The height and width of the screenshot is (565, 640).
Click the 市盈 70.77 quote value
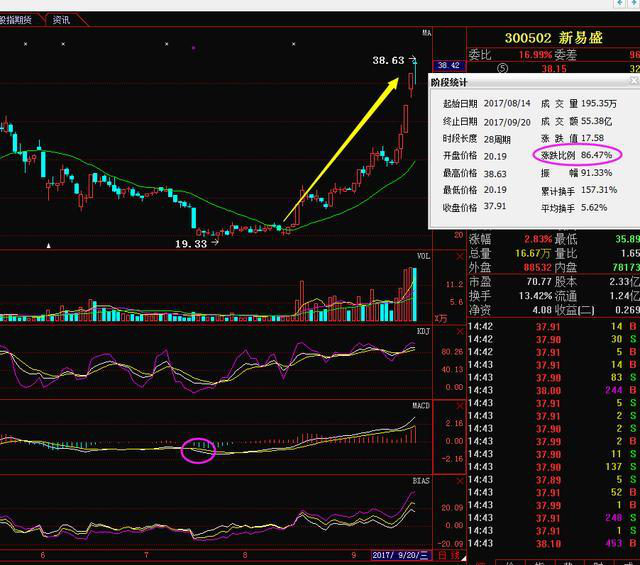(539, 282)
